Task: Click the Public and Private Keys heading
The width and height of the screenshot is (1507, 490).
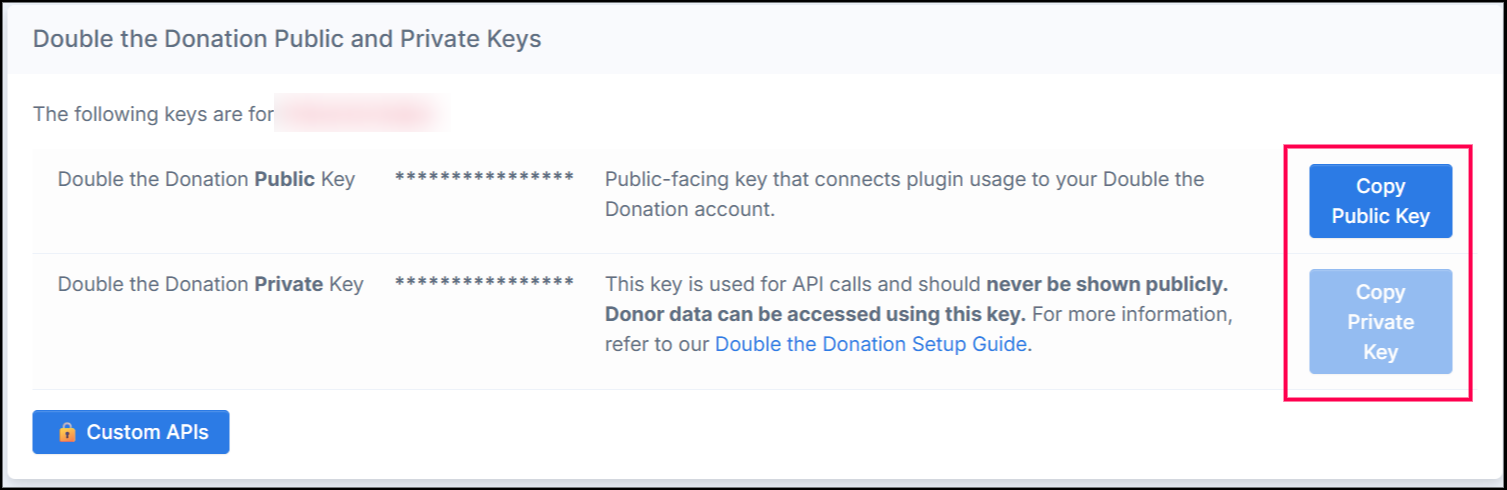Action: pos(287,39)
